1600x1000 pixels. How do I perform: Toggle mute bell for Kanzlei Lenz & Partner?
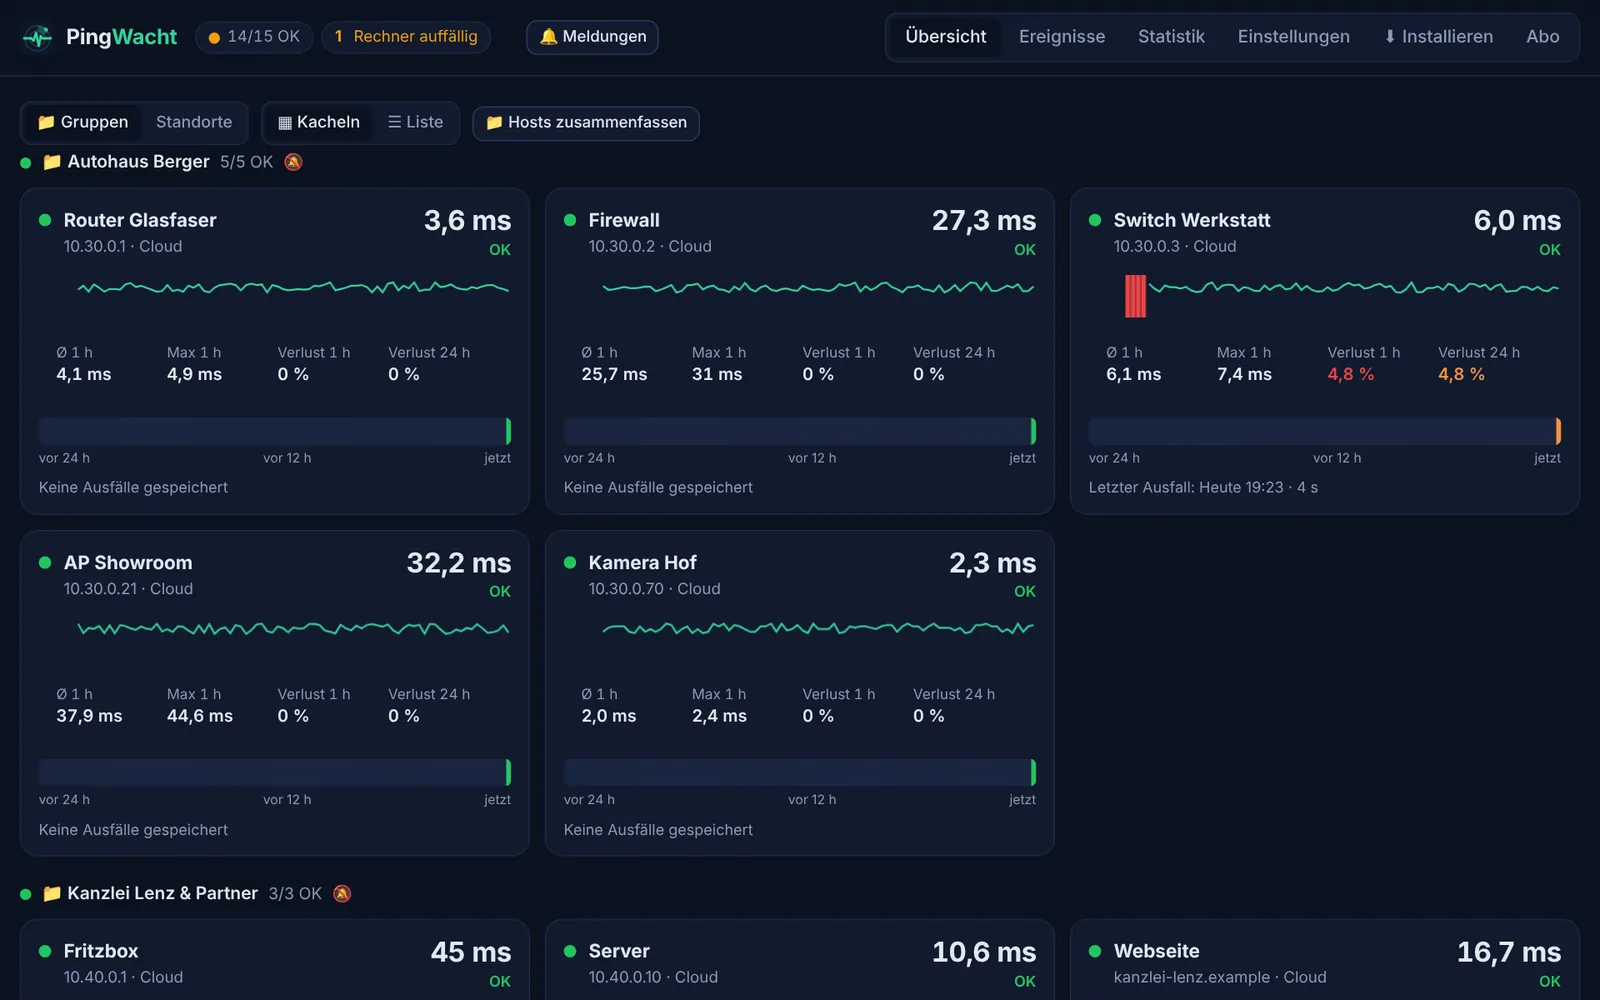[x=342, y=893]
